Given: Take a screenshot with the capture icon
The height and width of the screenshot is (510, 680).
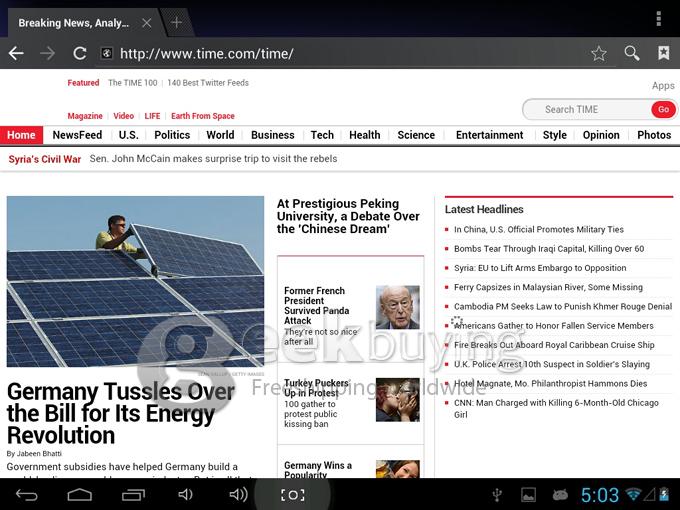Looking at the screenshot, I should 292,495.
